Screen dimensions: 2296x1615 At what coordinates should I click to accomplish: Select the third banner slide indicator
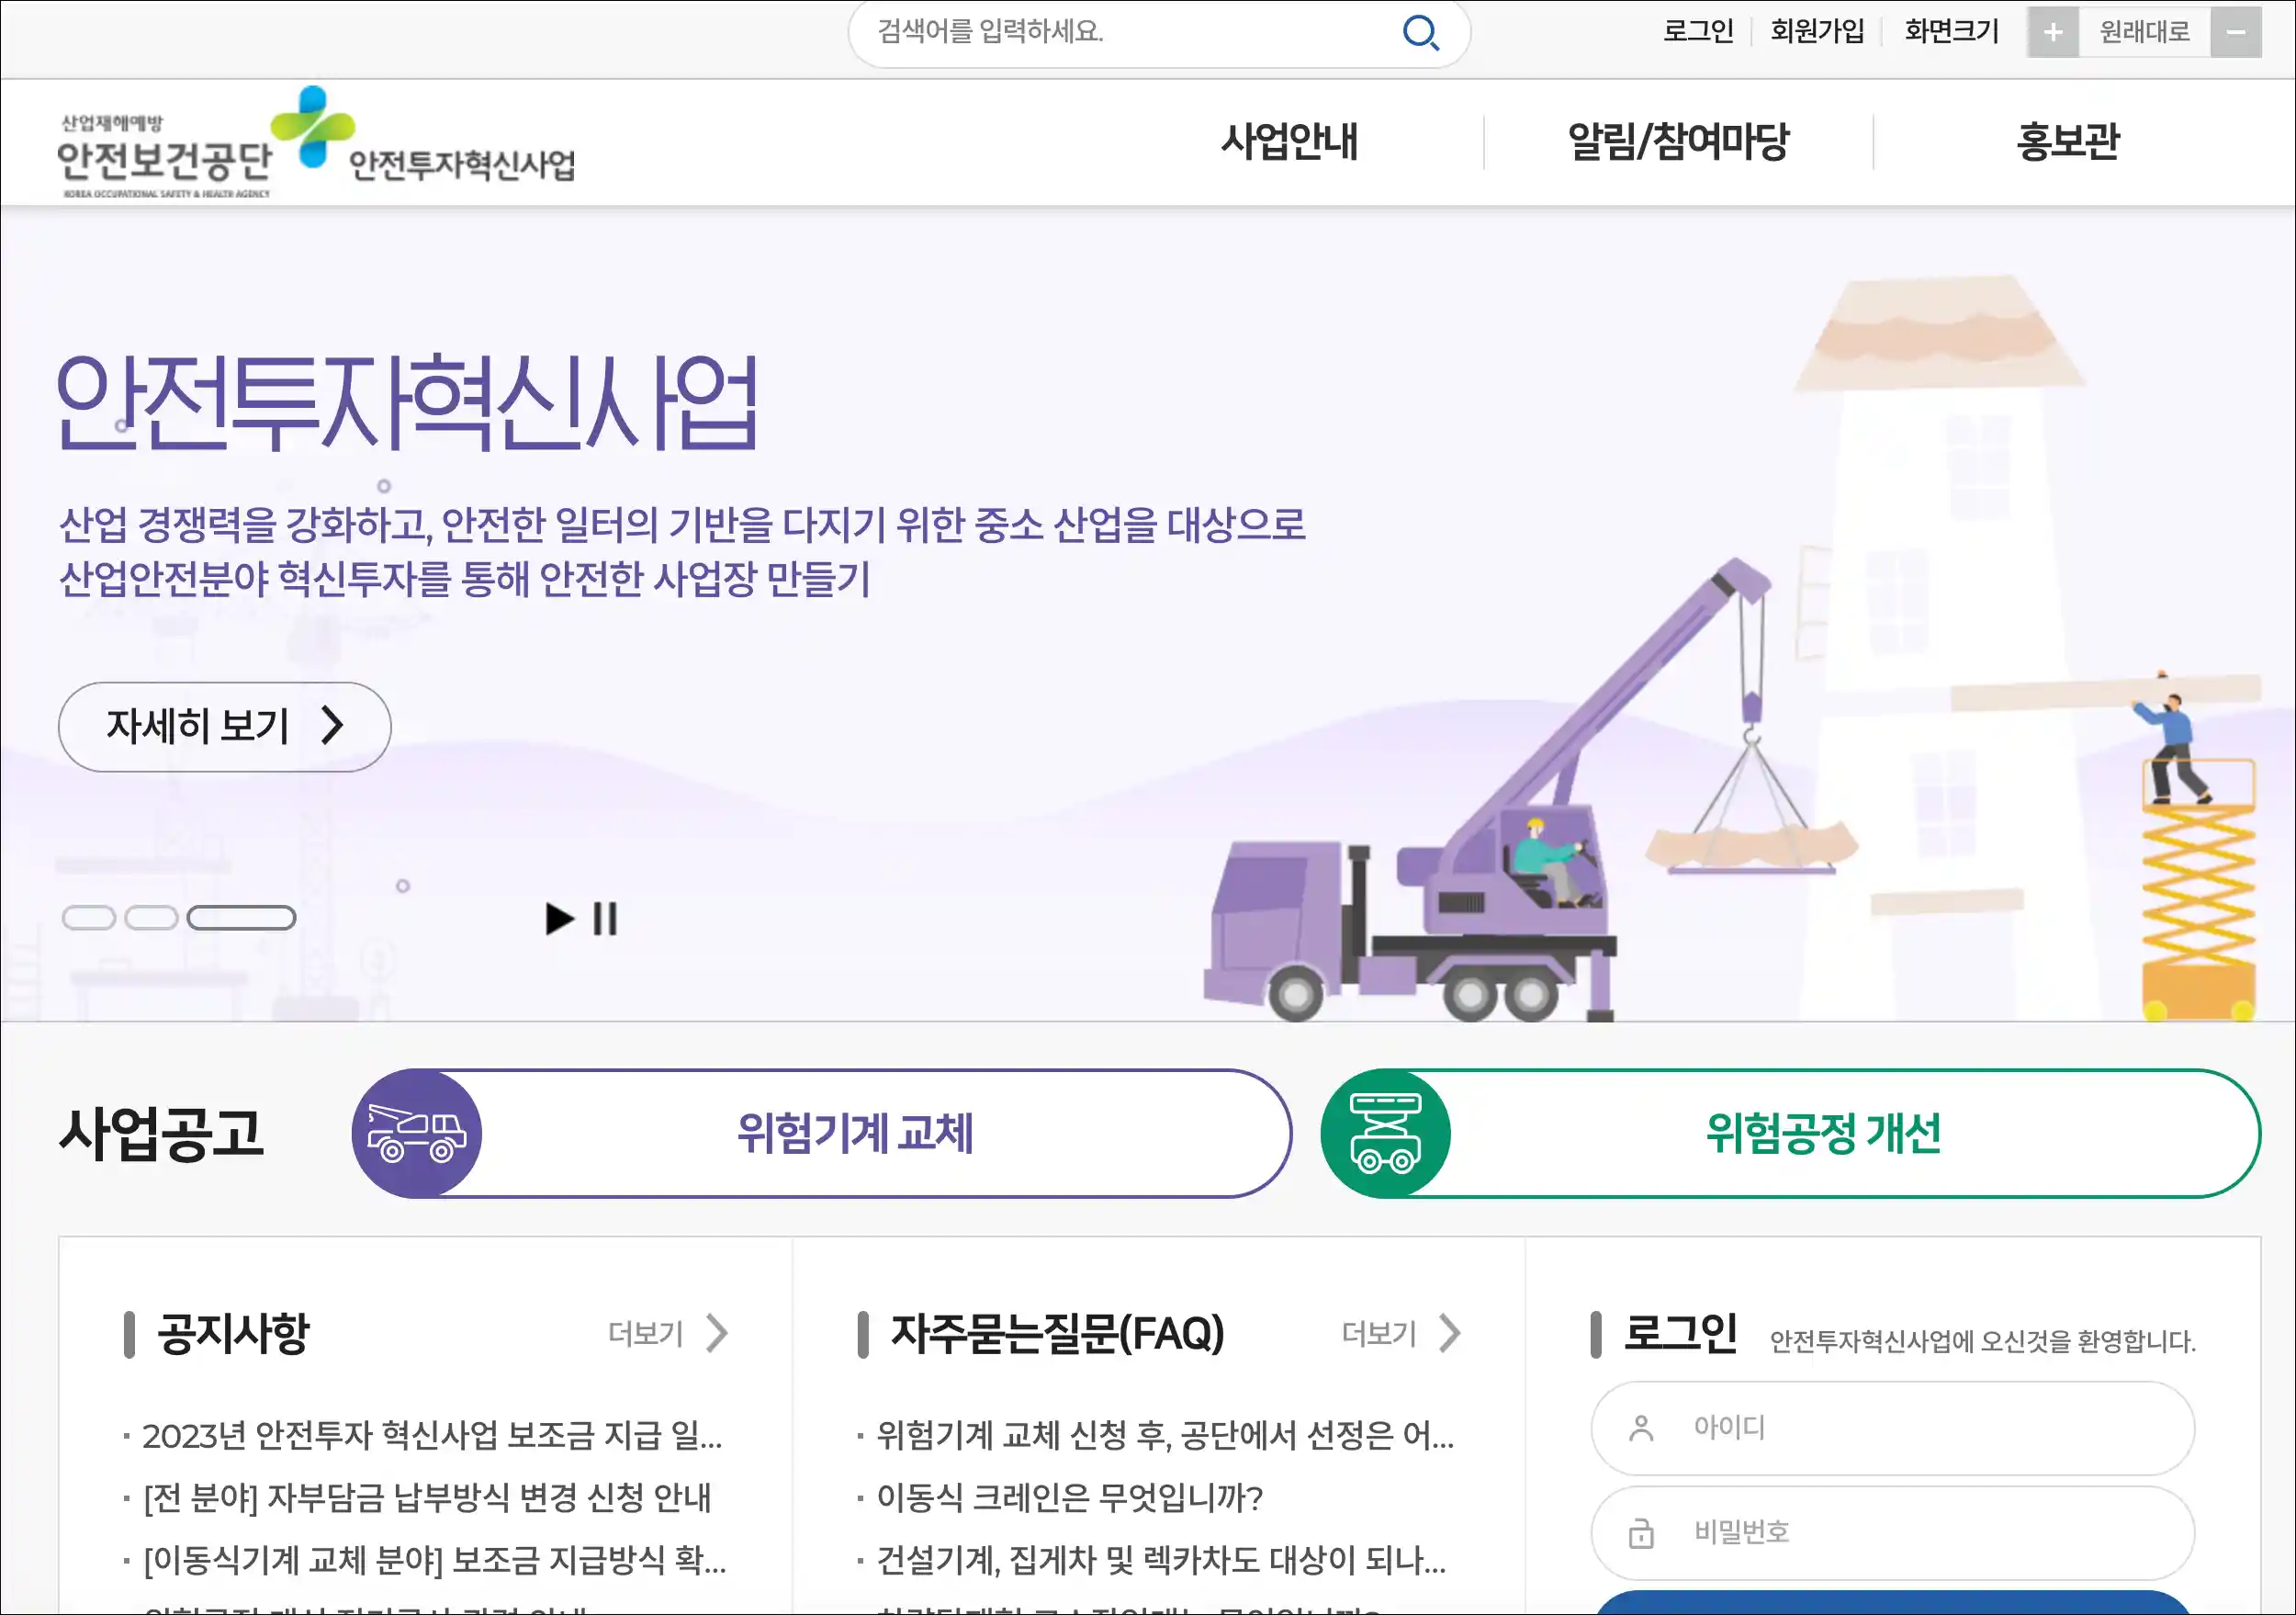pyautogui.click(x=241, y=917)
